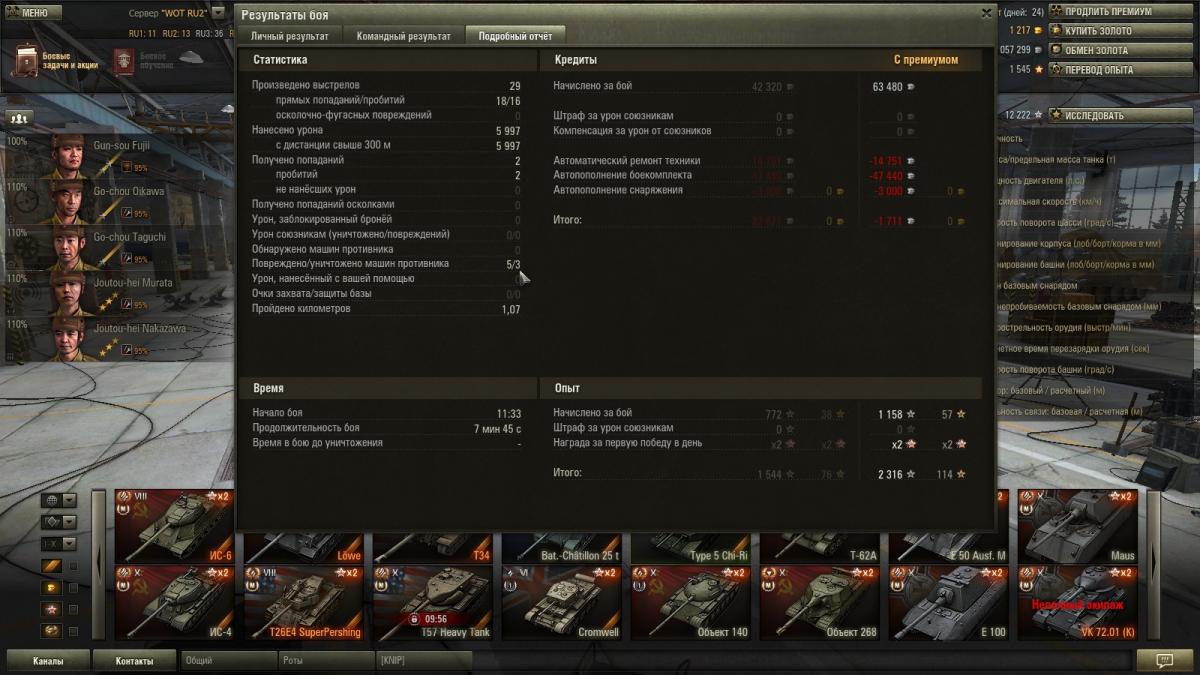1200x675 pixels.
Task: Click ОБМЕН ЗОЛОТА button
Action: (x=1119, y=50)
